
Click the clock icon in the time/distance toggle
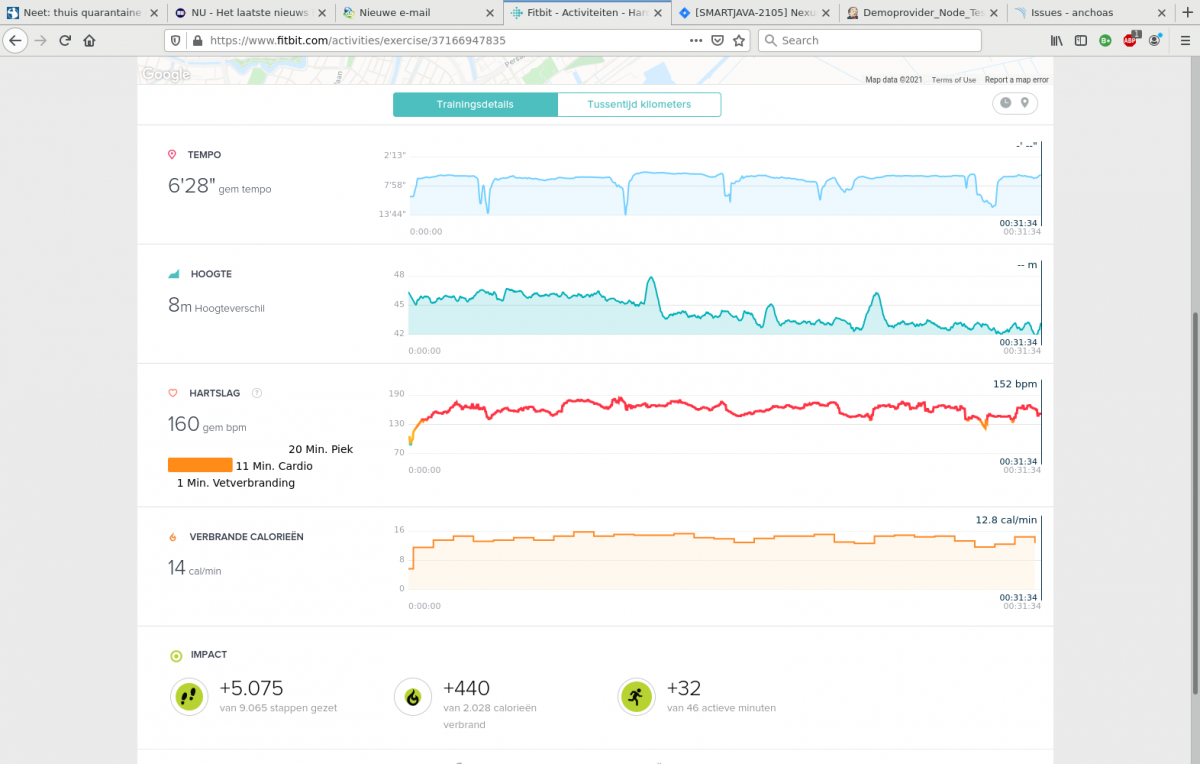pyautogui.click(x=1005, y=103)
